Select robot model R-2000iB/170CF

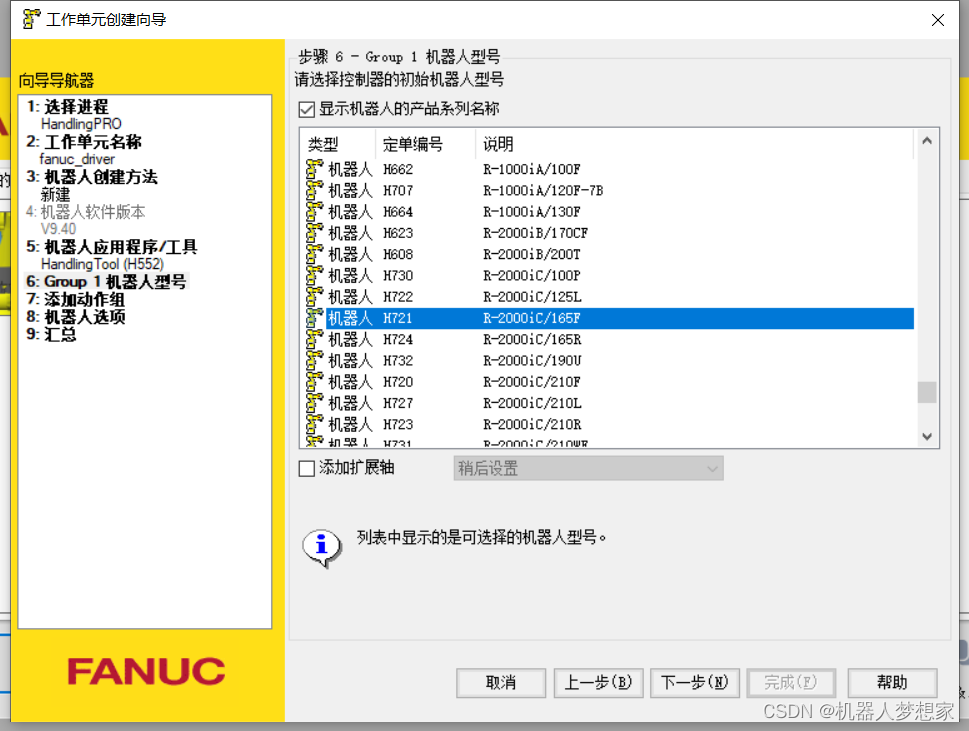pos(535,233)
